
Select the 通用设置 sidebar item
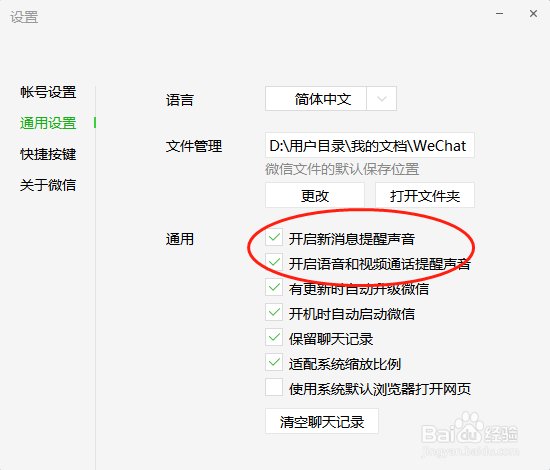click(48, 123)
